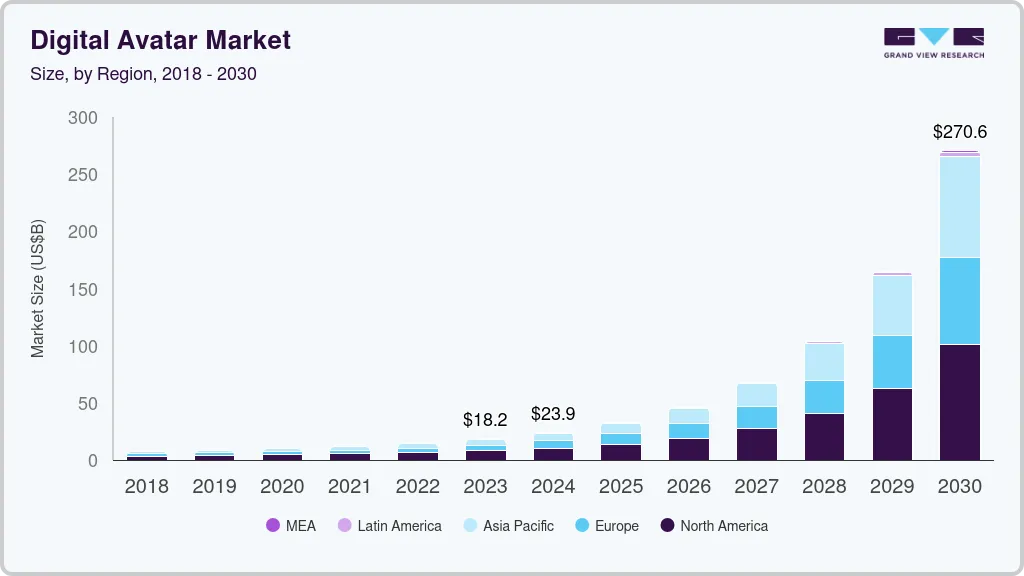Select the 2025 year label
Viewport: 1024px width, 576px height.
point(620,487)
